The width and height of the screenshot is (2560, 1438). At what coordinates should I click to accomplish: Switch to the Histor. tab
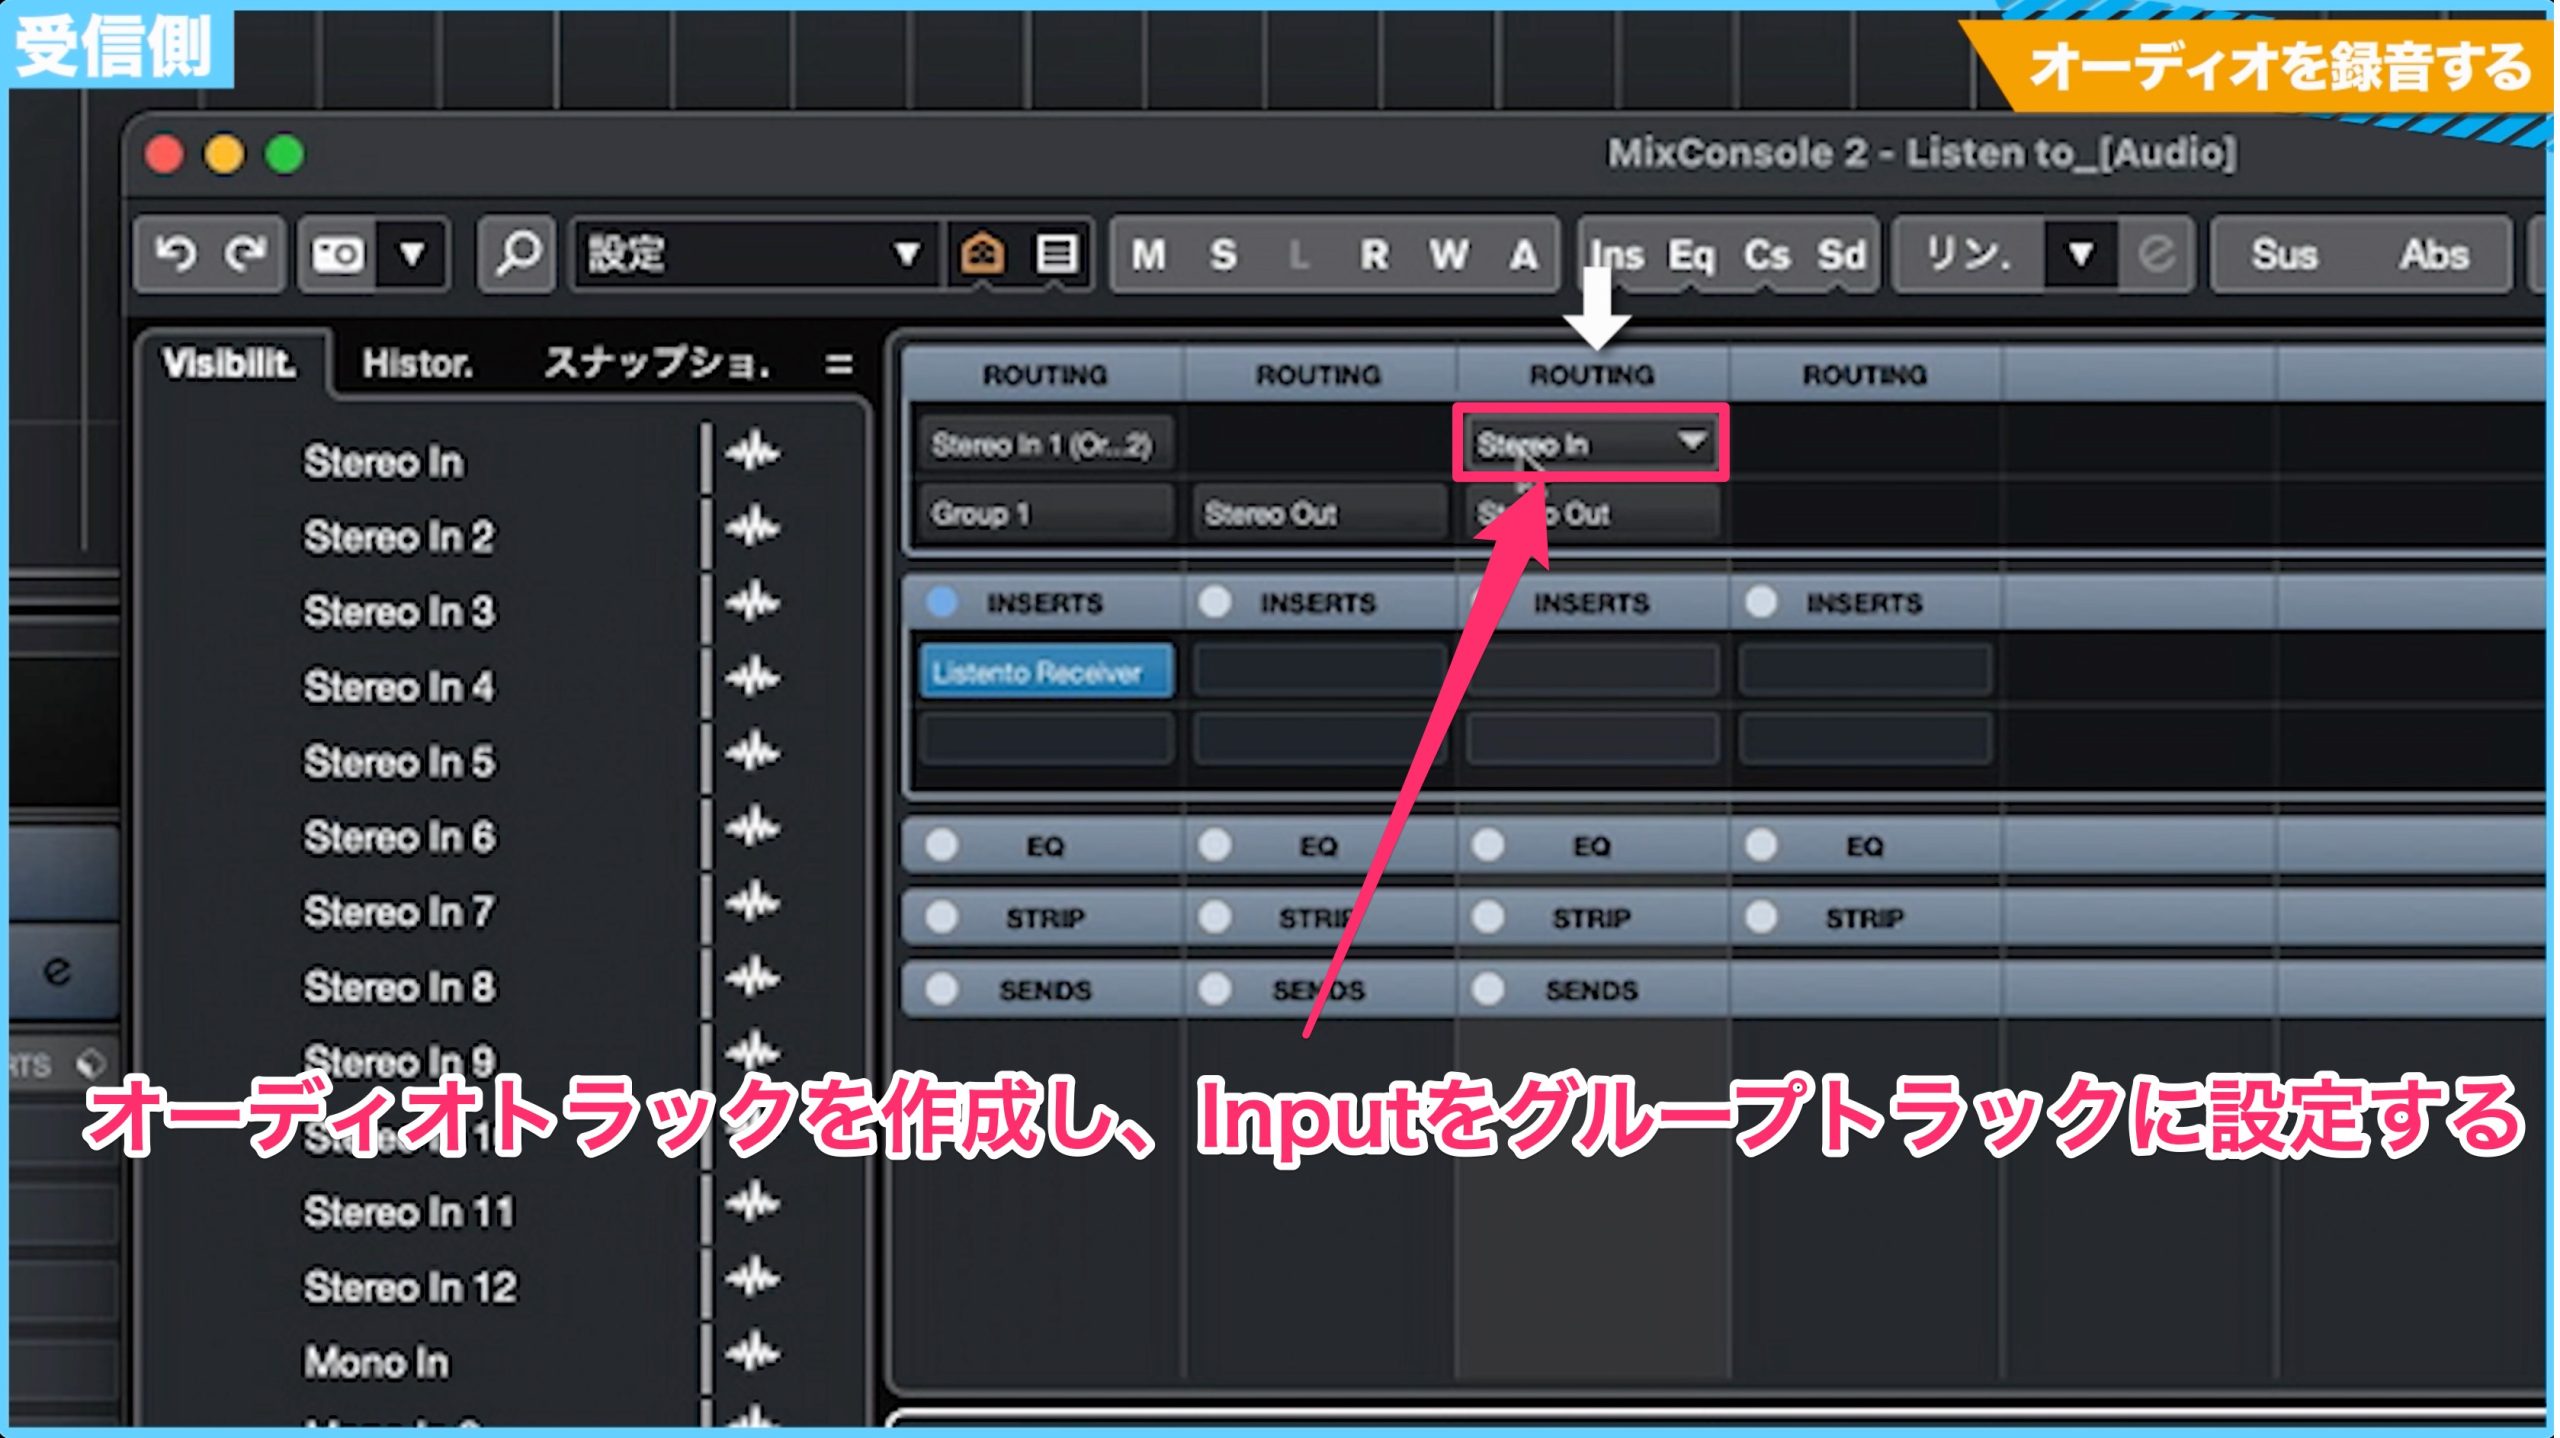pyautogui.click(x=418, y=364)
